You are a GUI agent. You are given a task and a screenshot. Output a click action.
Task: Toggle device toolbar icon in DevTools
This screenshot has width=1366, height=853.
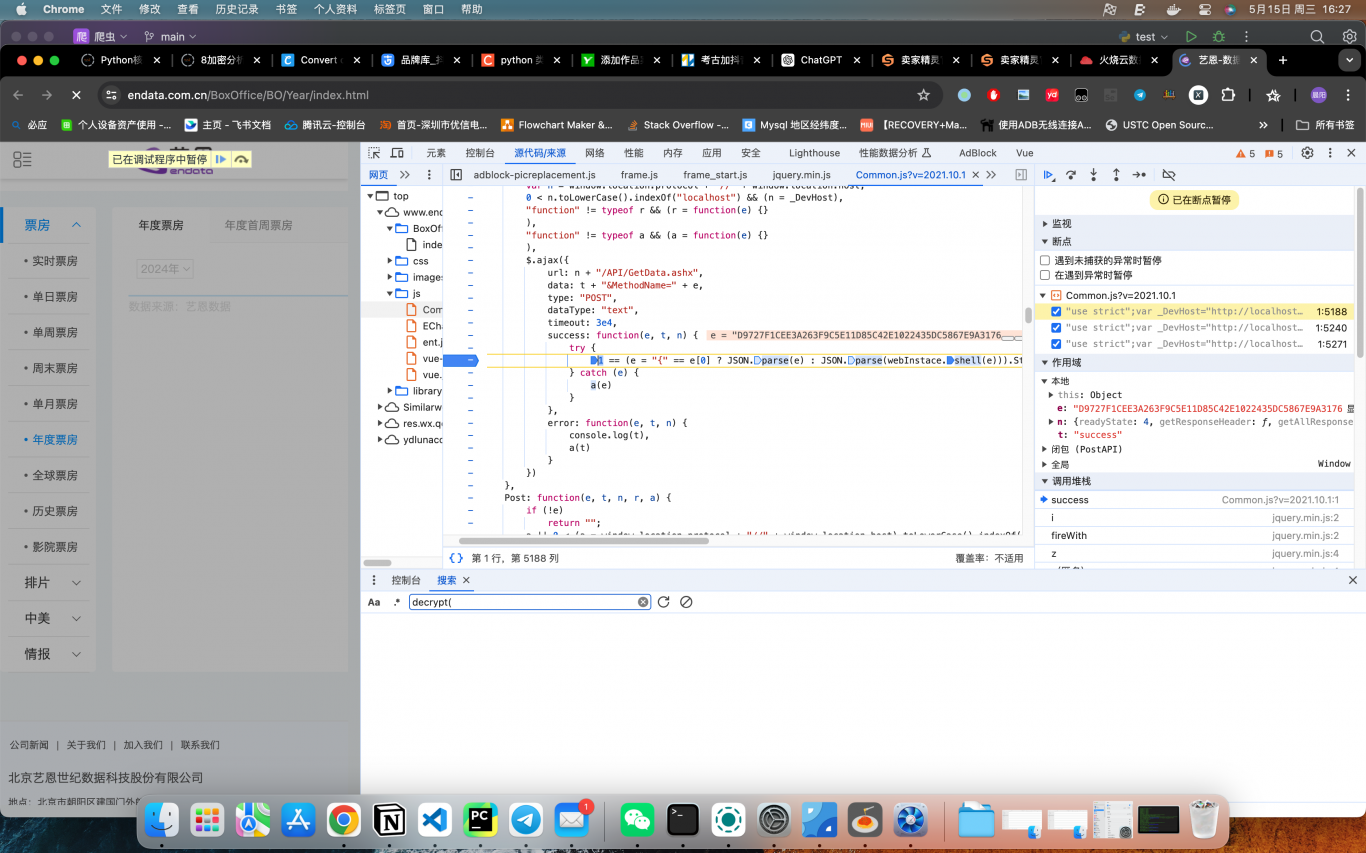tap(397, 153)
